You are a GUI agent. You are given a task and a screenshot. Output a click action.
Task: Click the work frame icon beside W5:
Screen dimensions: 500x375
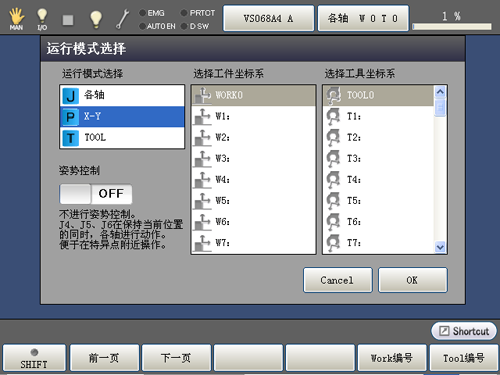coord(202,201)
